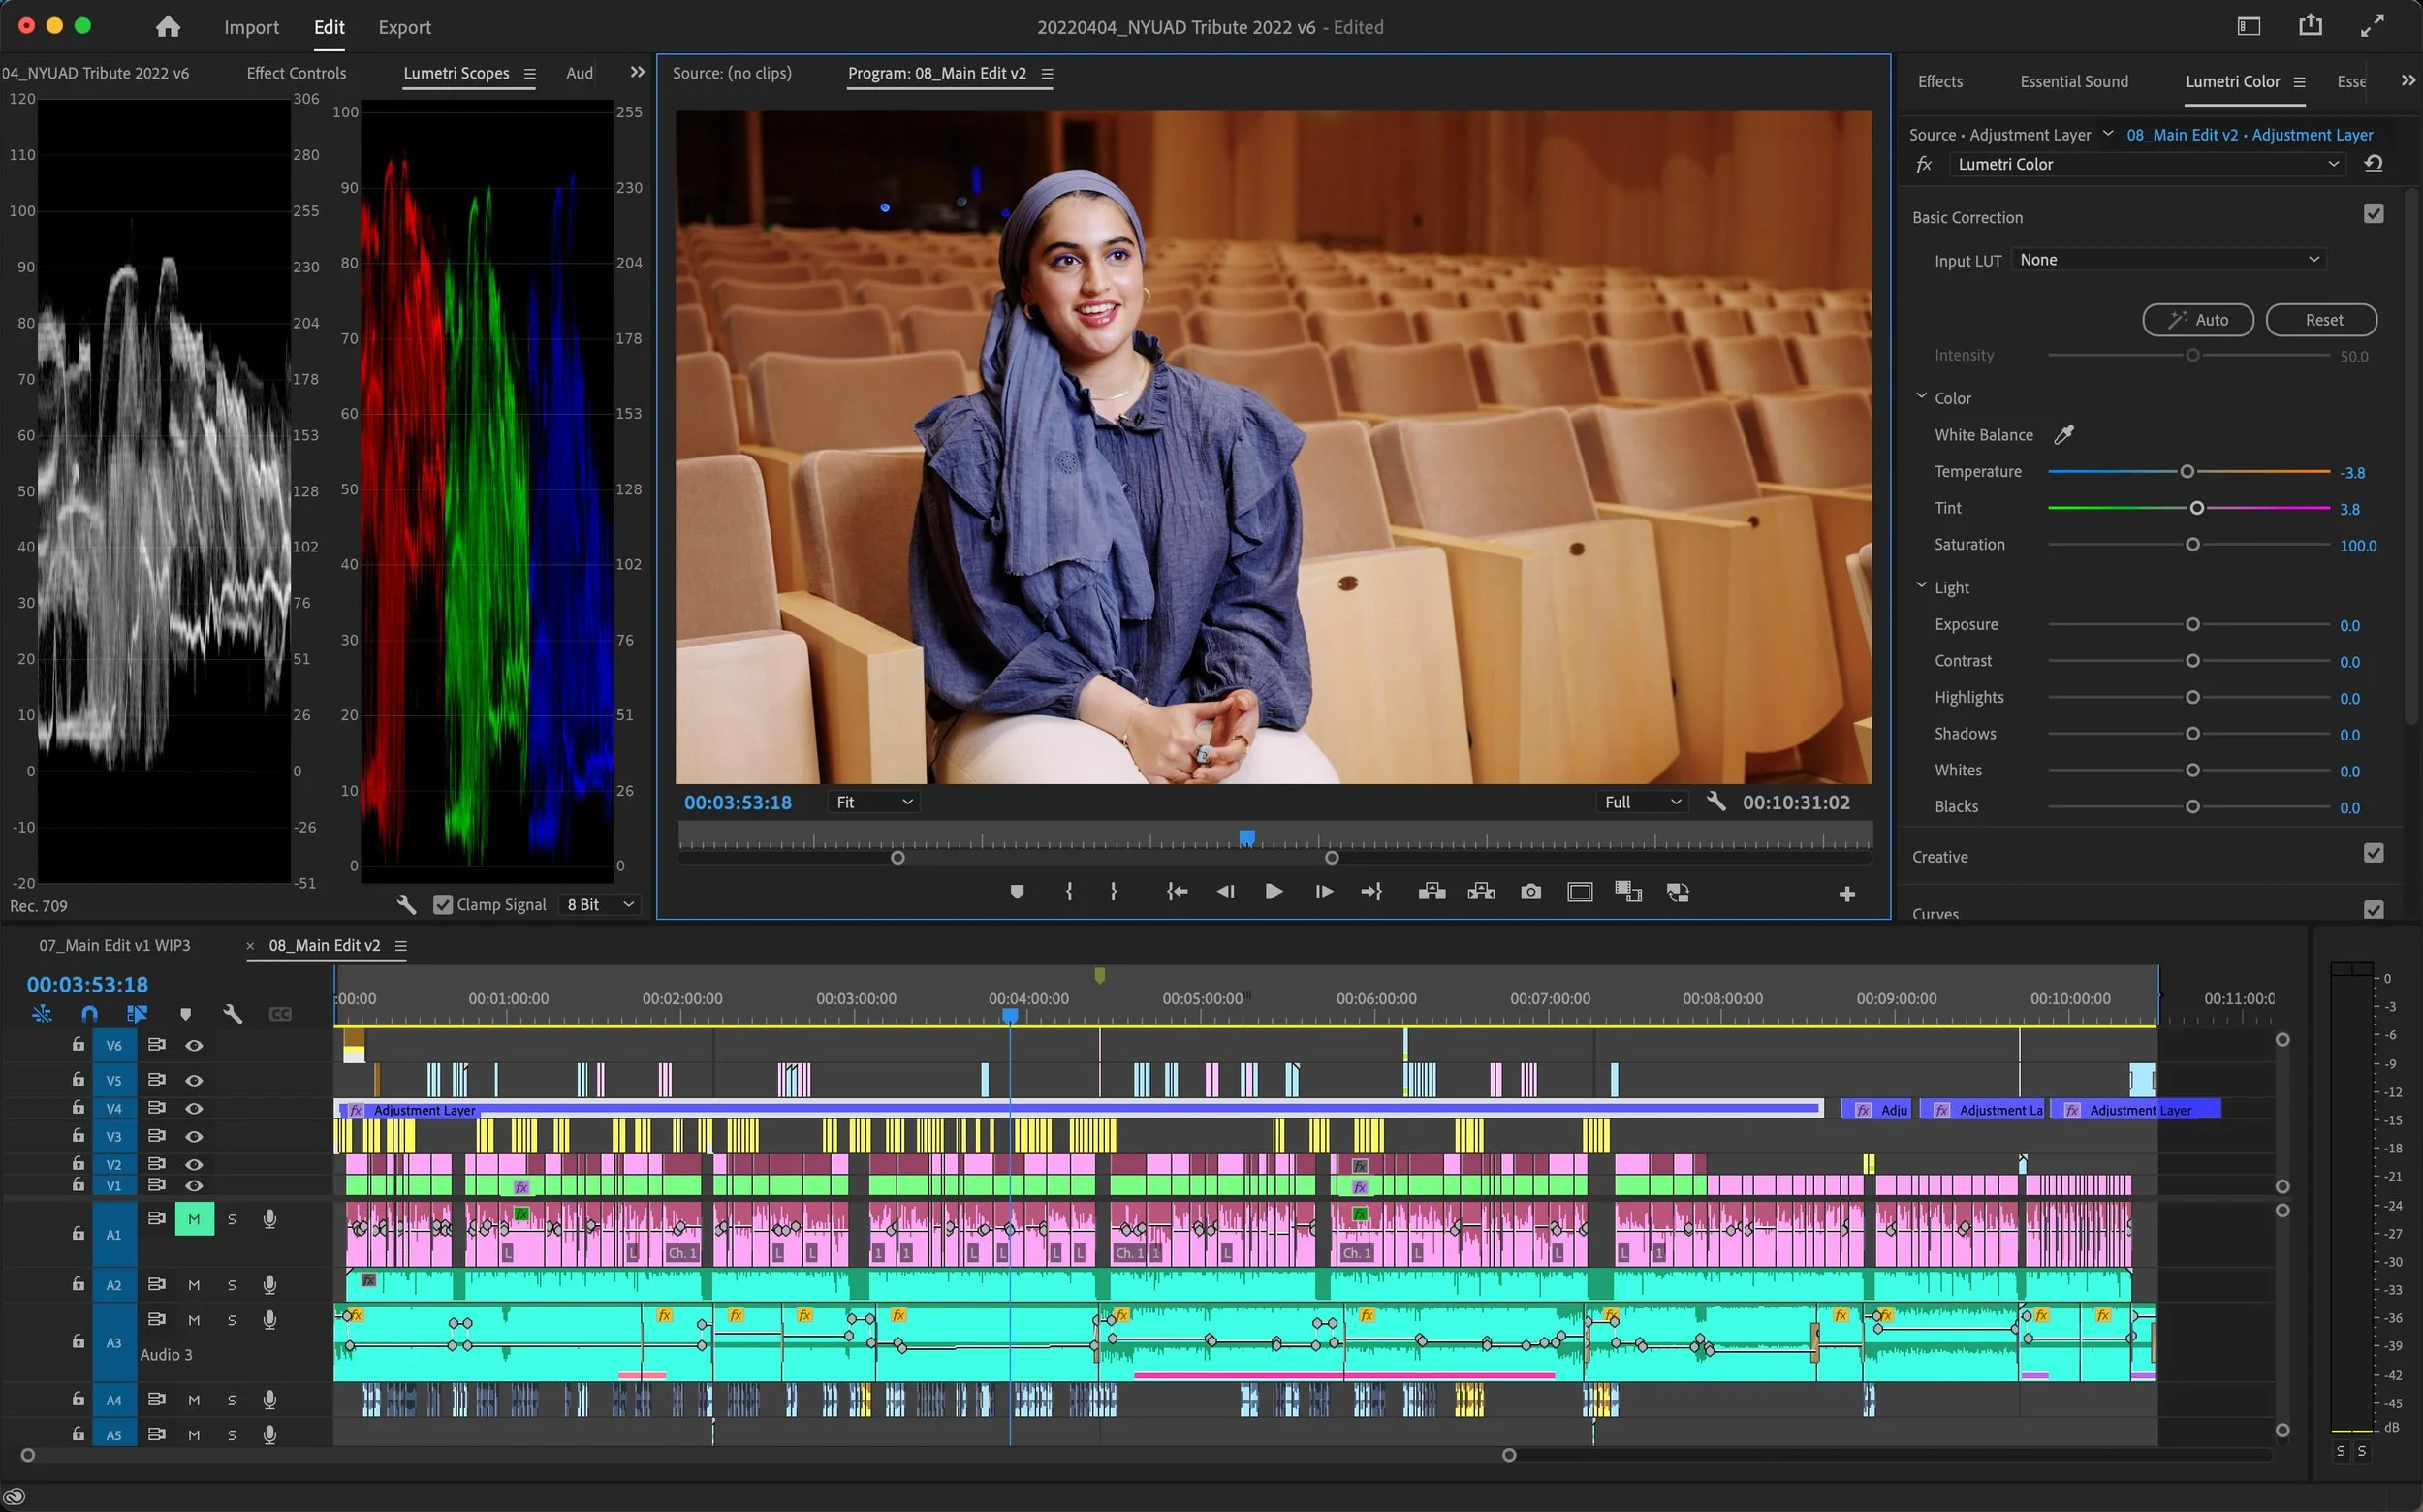Open the Input LUT dropdown
The height and width of the screenshot is (1512, 2423).
point(2168,260)
